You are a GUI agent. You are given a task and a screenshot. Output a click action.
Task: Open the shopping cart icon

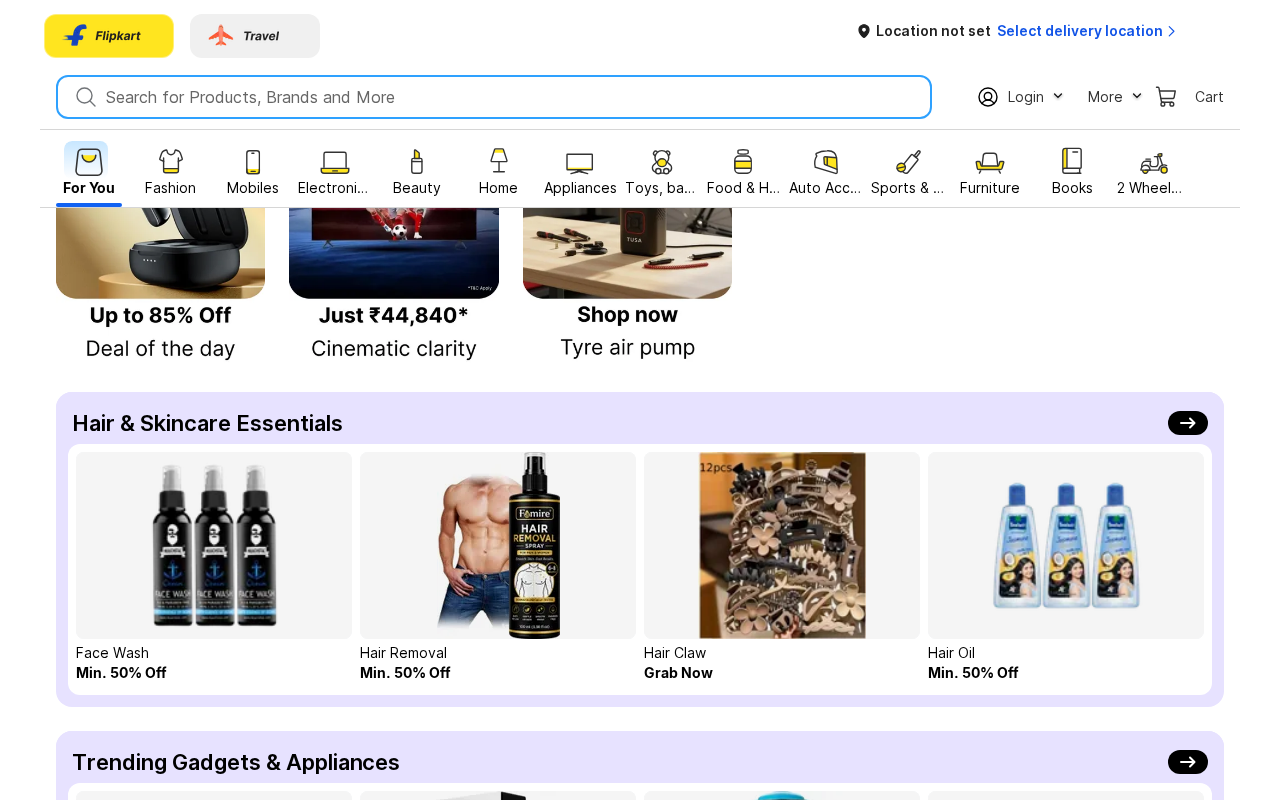click(x=1166, y=97)
